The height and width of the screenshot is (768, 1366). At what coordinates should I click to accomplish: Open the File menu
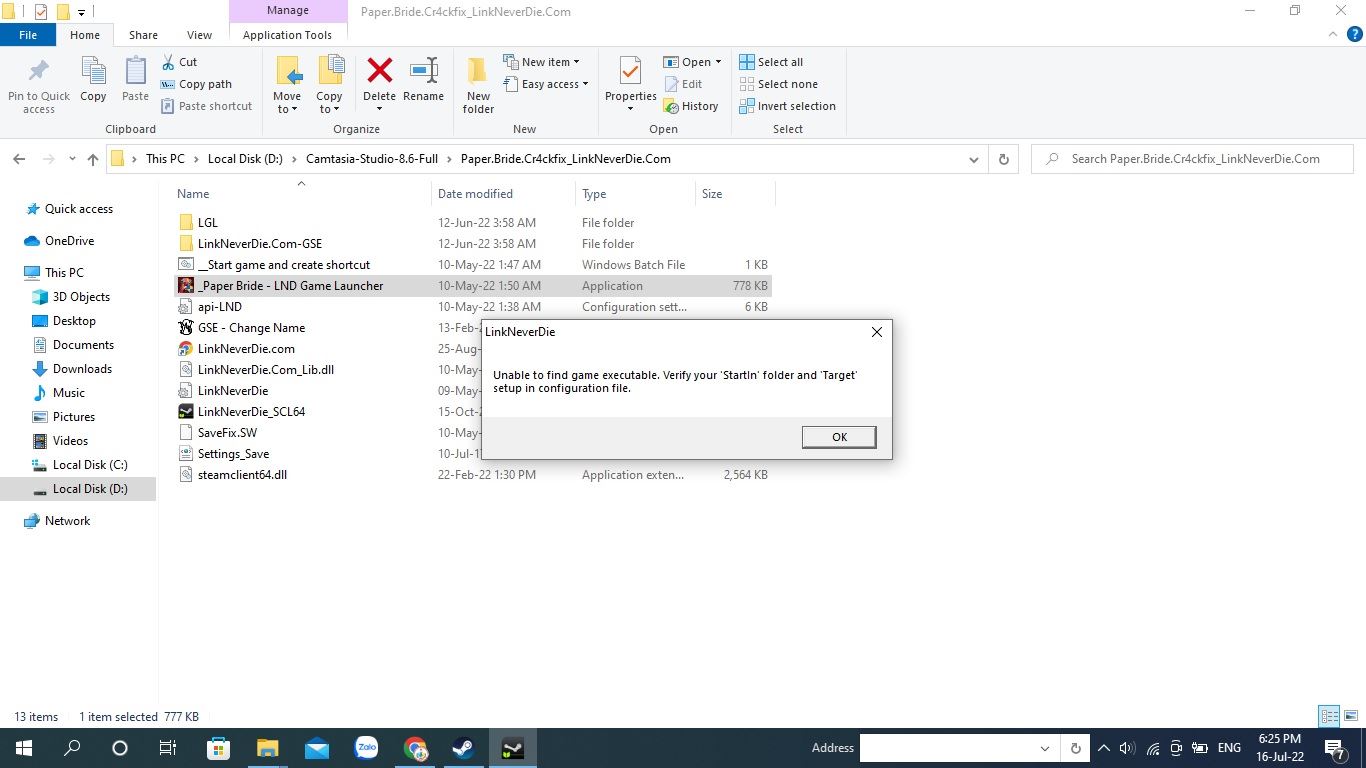28,35
